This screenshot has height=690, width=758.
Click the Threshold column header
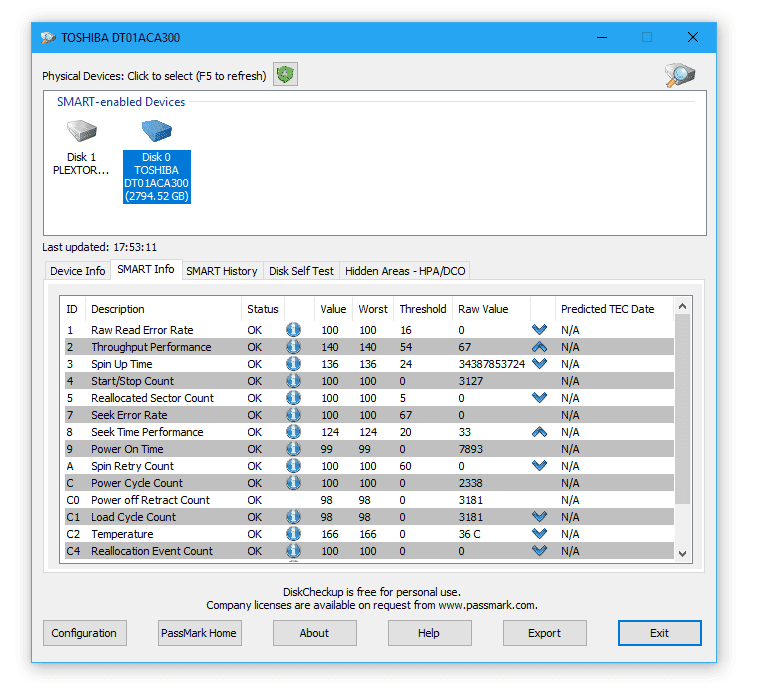point(423,309)
